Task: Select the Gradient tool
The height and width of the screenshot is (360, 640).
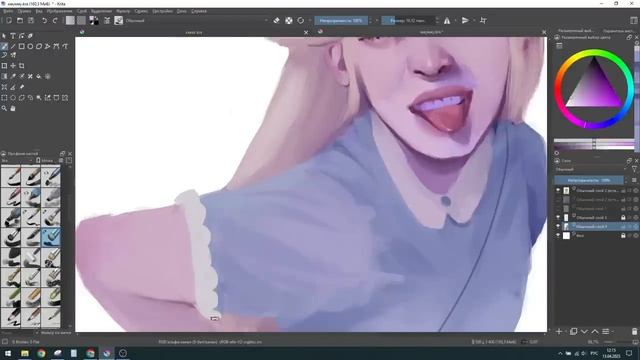Action: [x=4, y=76]
